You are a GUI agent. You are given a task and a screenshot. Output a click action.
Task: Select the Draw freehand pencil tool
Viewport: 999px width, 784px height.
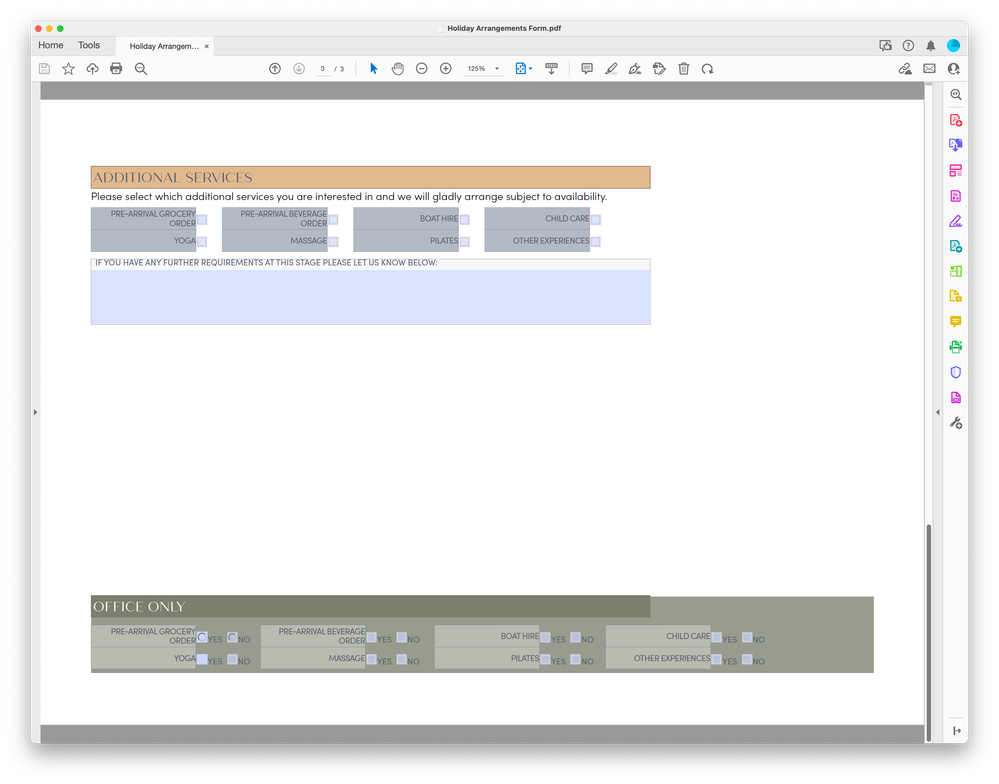[611, 68]
